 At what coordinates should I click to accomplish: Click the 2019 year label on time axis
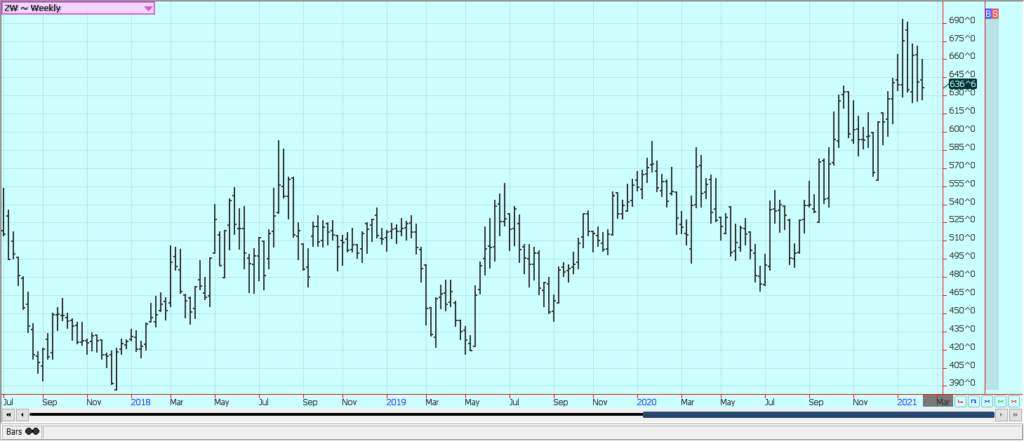(396, 402)
